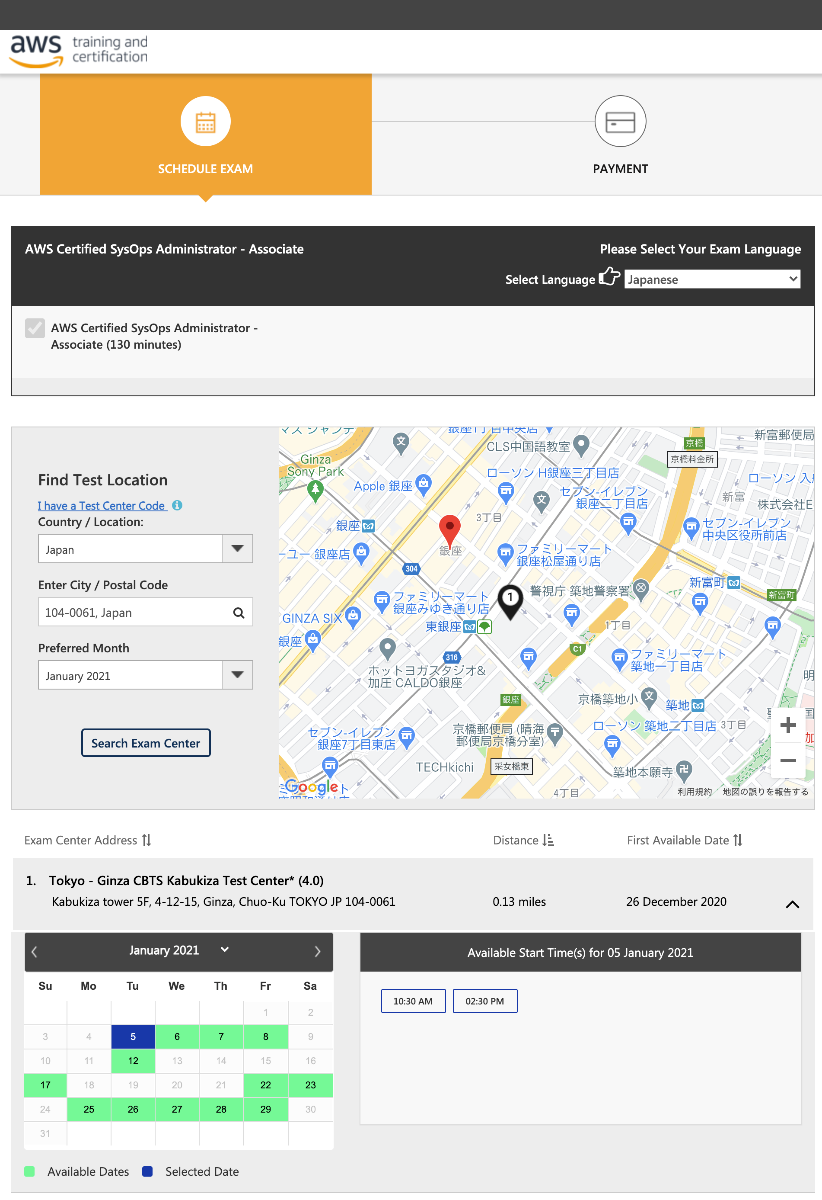Viewport: 822px width, 1200px height.
Task: Click the green Available Dates legend swatch
Action: (30, 1171)
